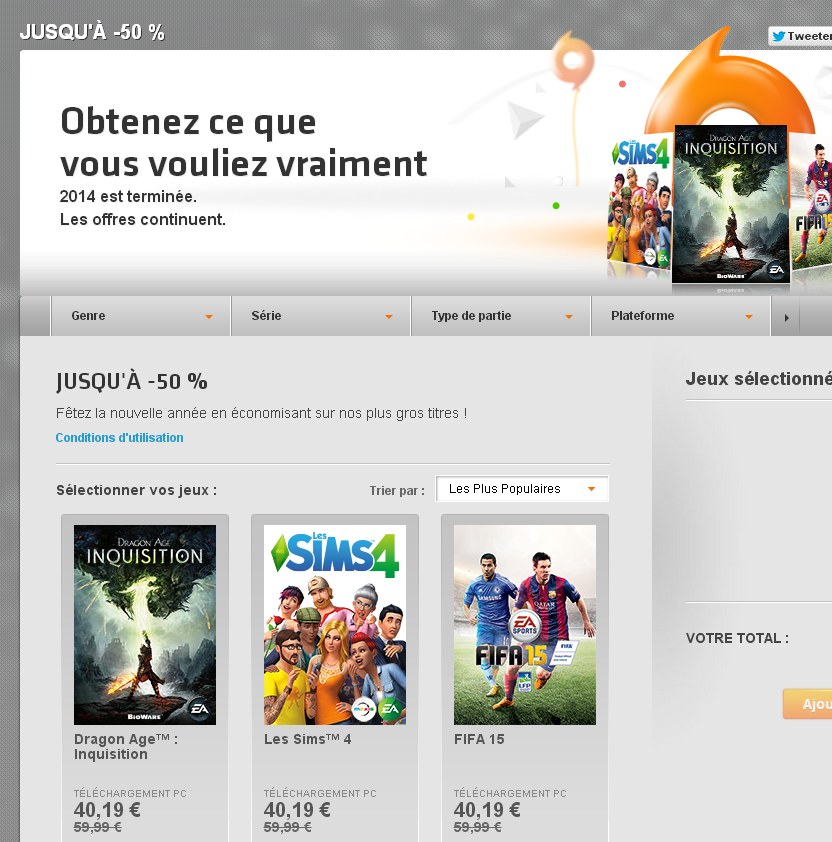832x842 pixels.
Task: Select the Les Sims 4 game cover
Action: click(335, 625)
